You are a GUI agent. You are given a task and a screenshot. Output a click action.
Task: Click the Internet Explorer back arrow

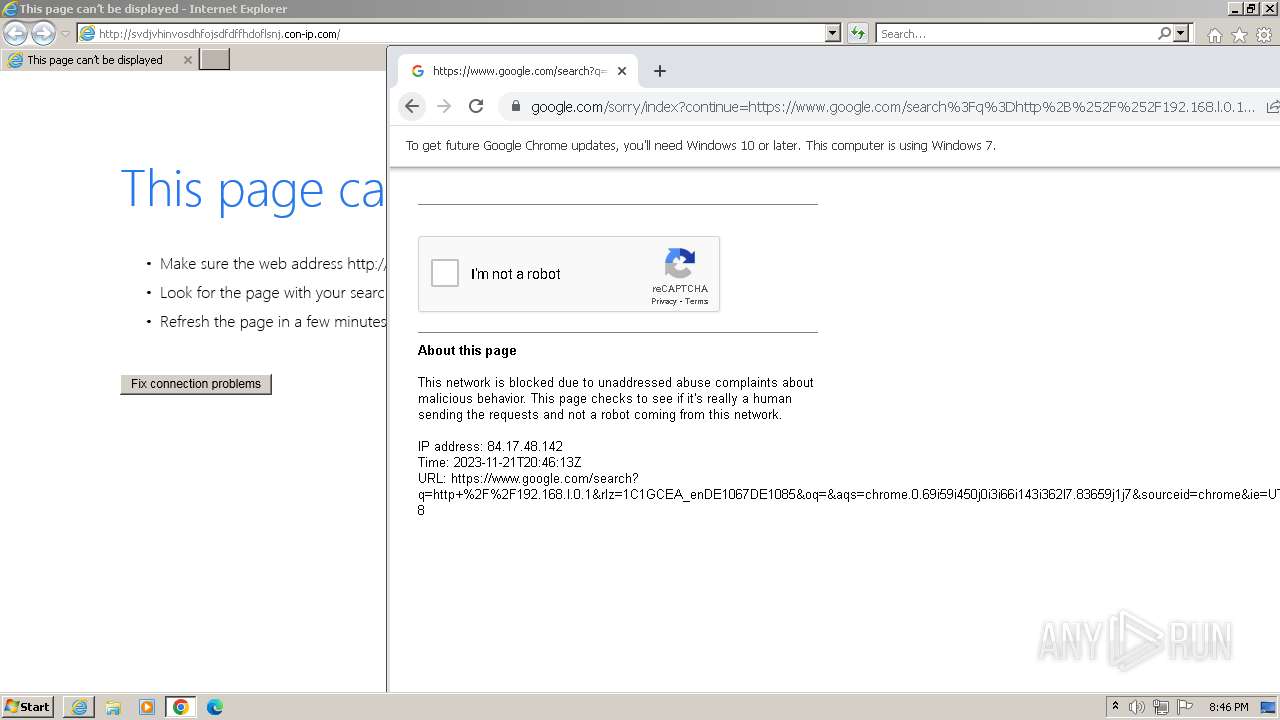[x=15, y=33]
